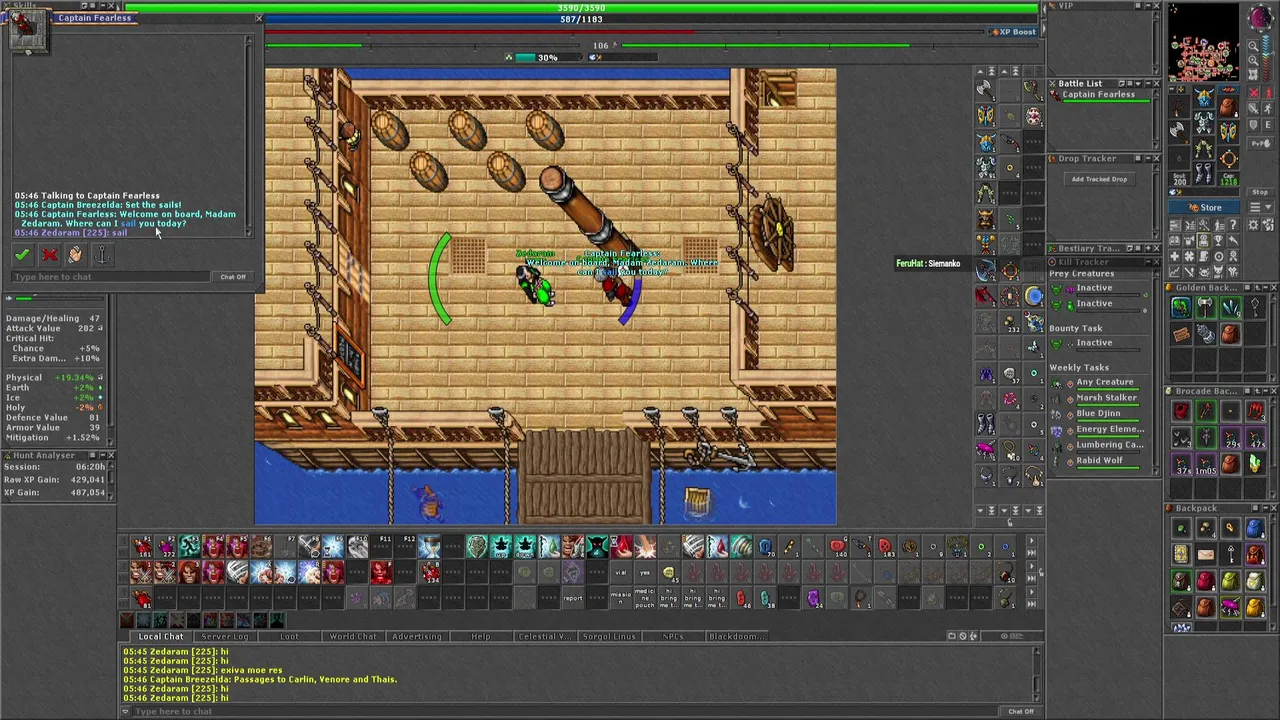Switch to Advertising tab
Screen dimensions: 1280x720
(x=417, y=636)
